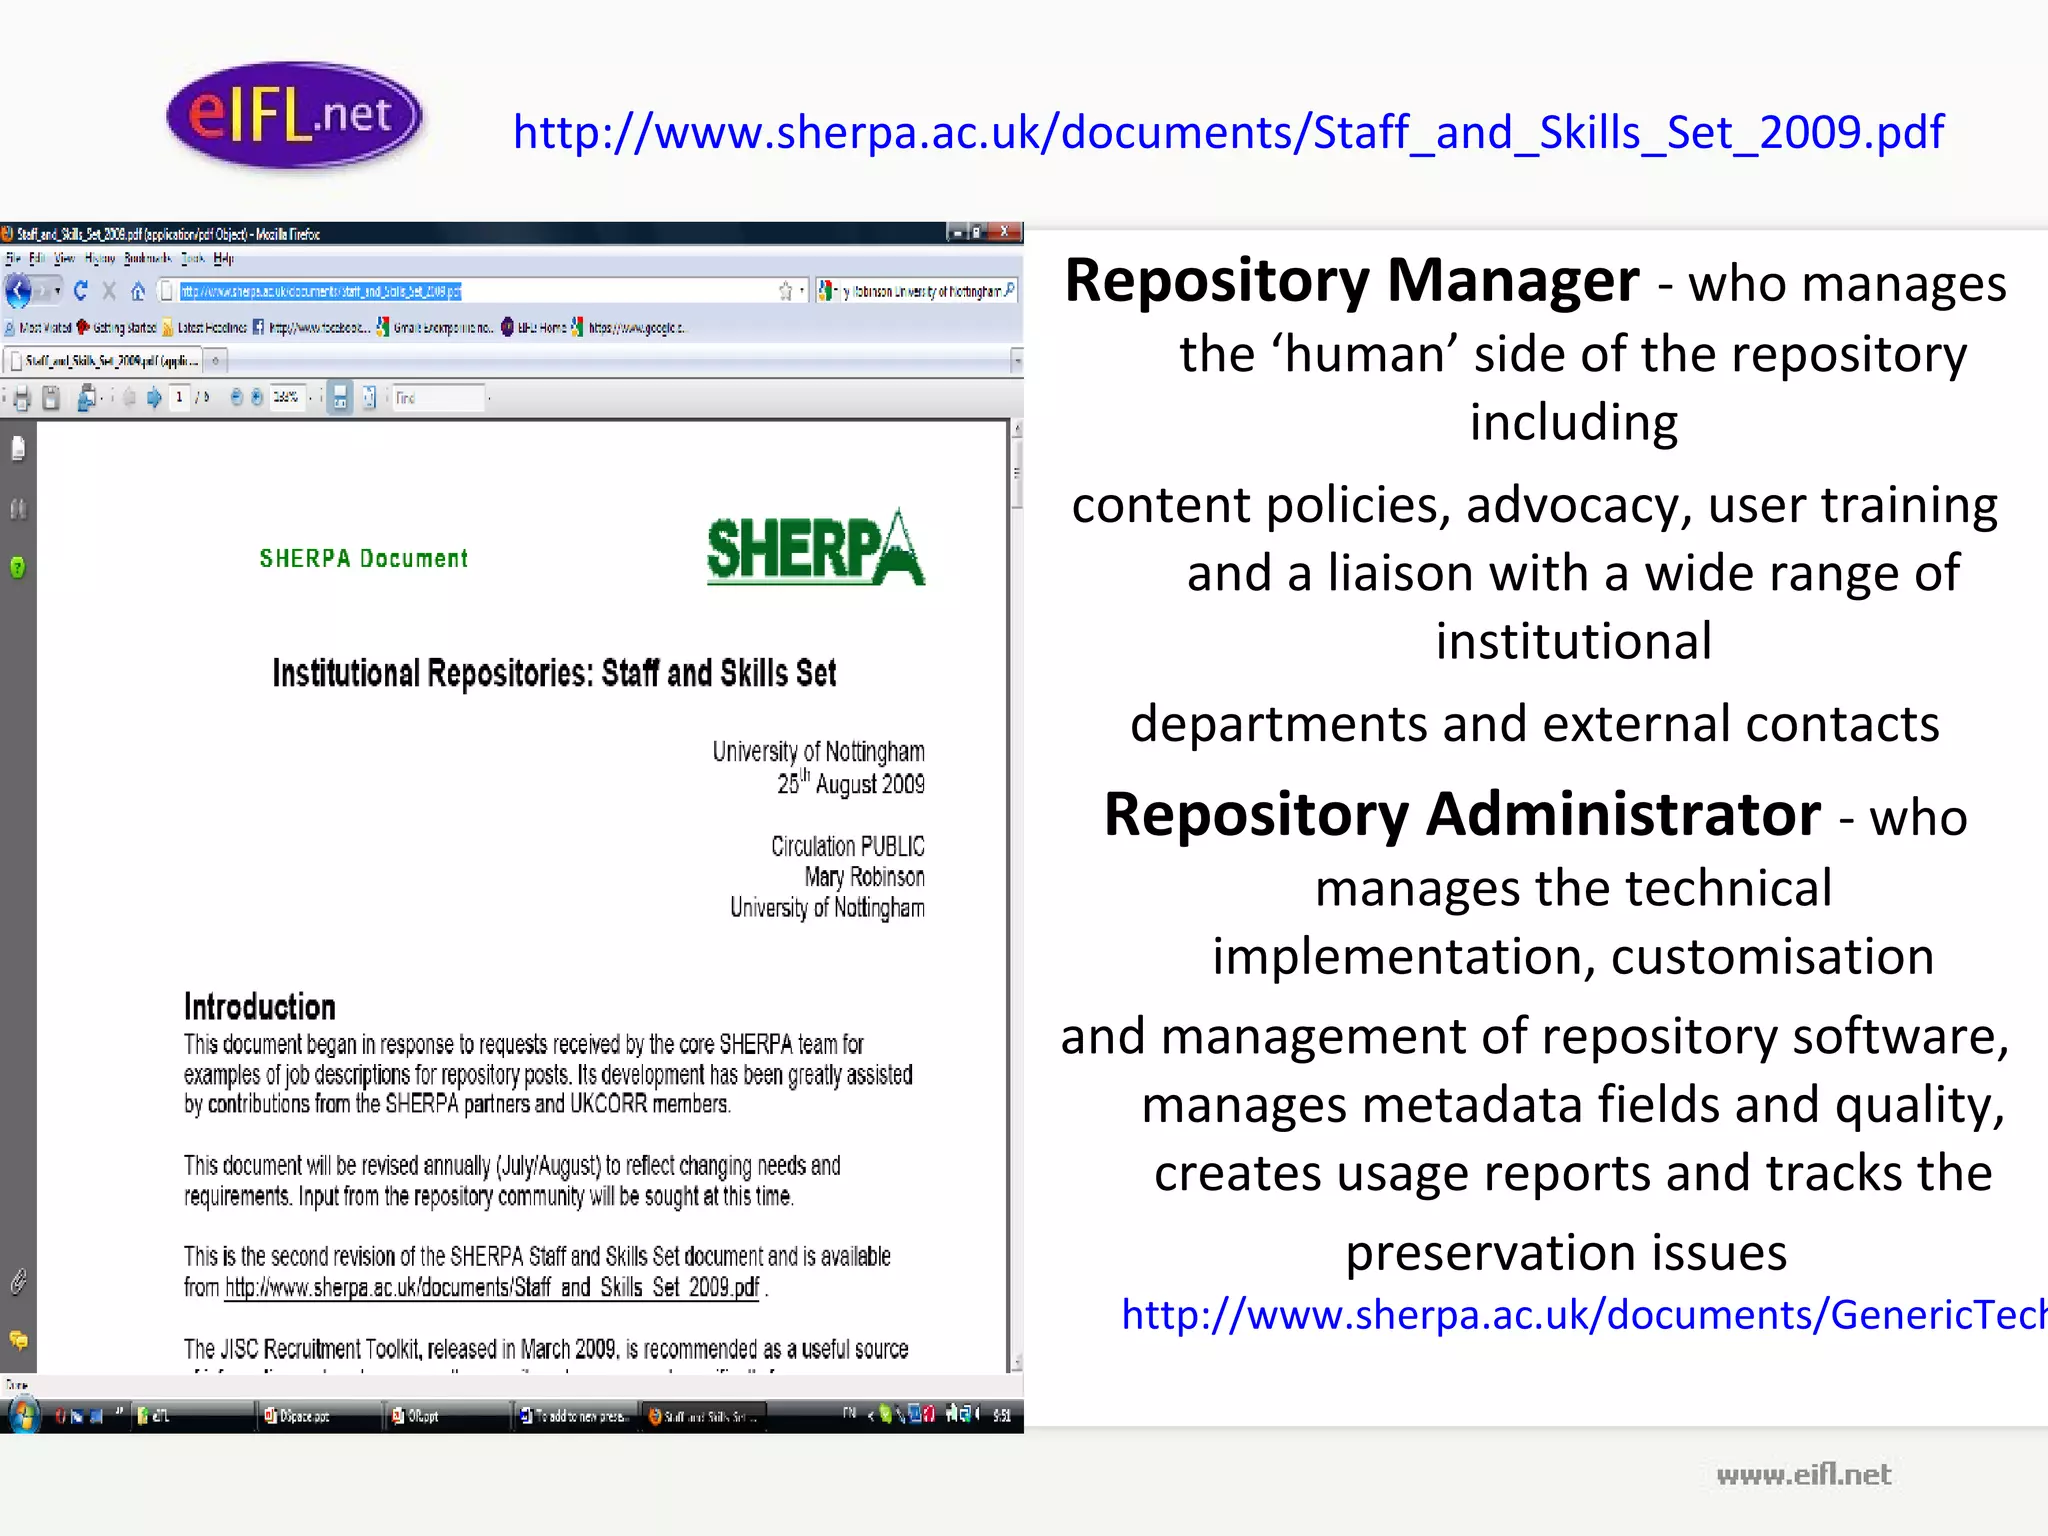Go to Firefox home page icon

coord(138,291)
